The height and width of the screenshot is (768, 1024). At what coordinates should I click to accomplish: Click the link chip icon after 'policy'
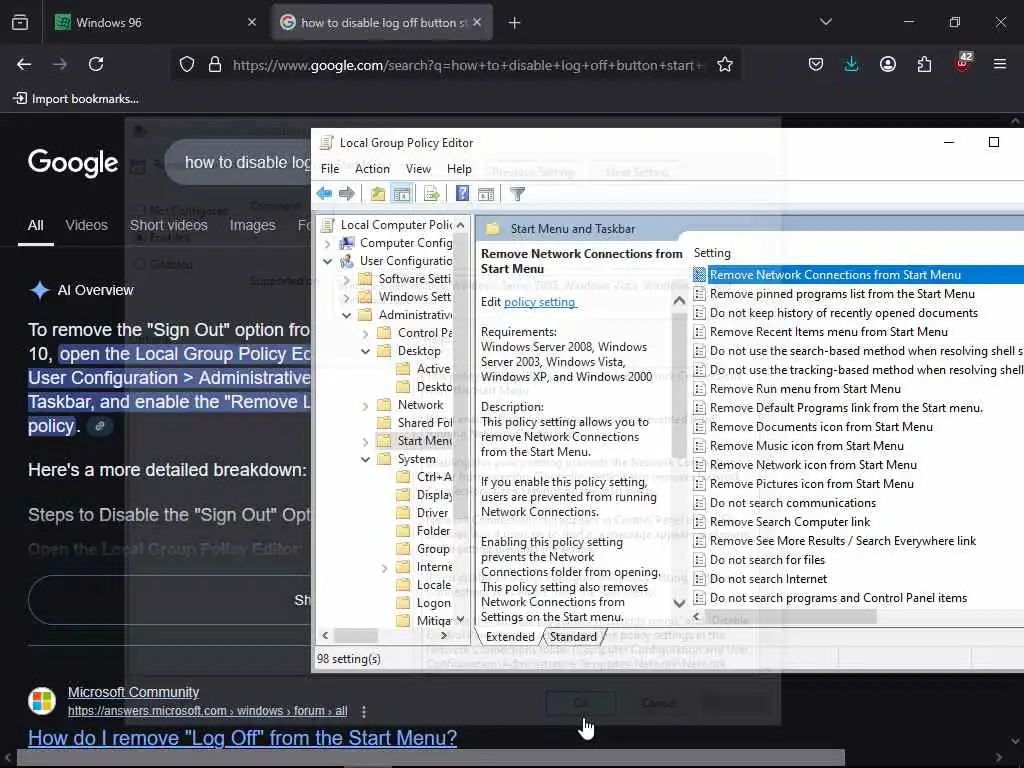click(100, 426)
